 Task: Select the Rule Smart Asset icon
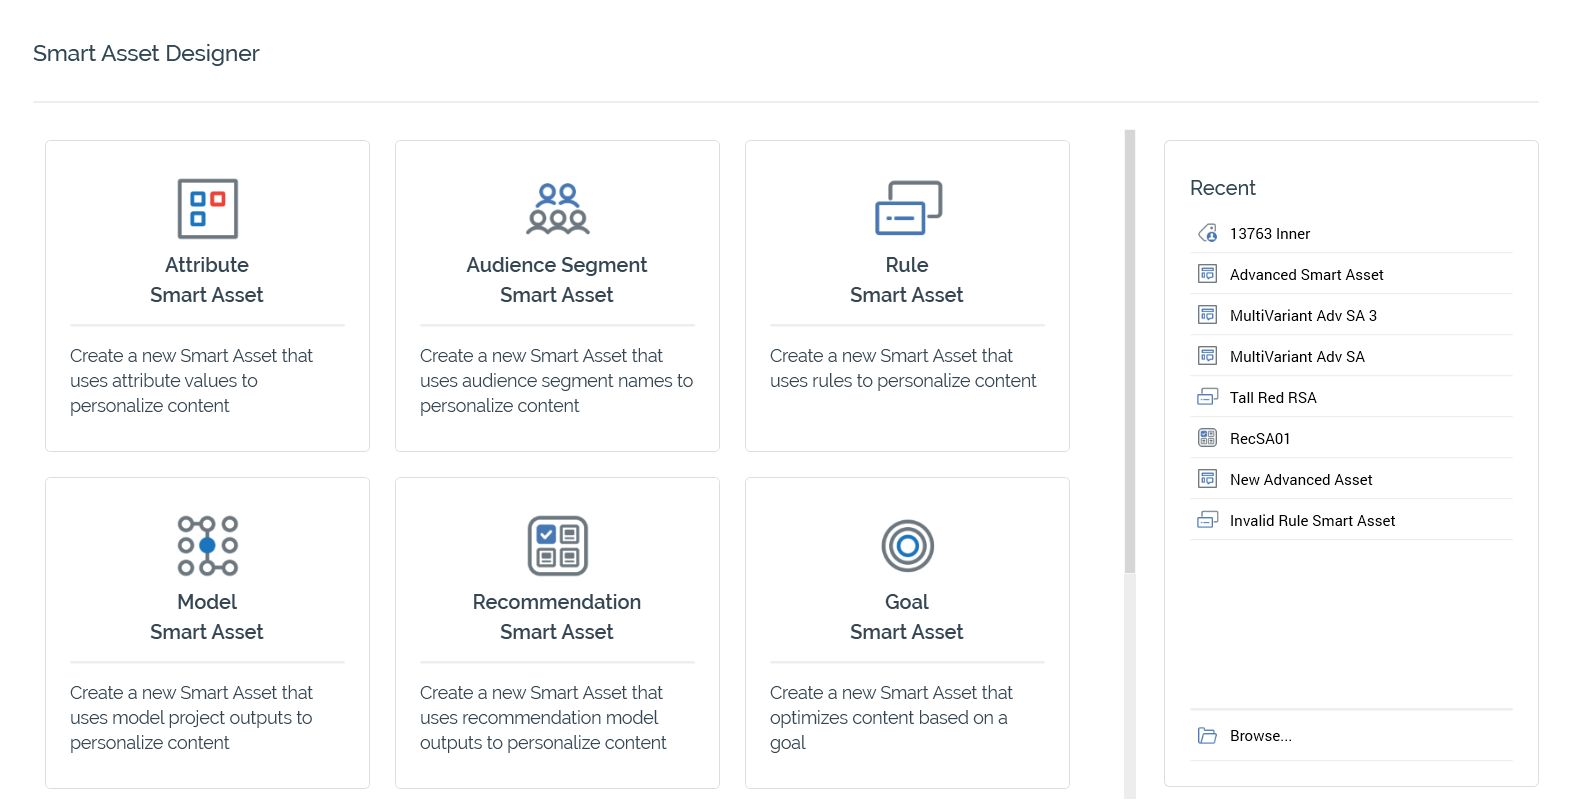[x=907, y=208]
